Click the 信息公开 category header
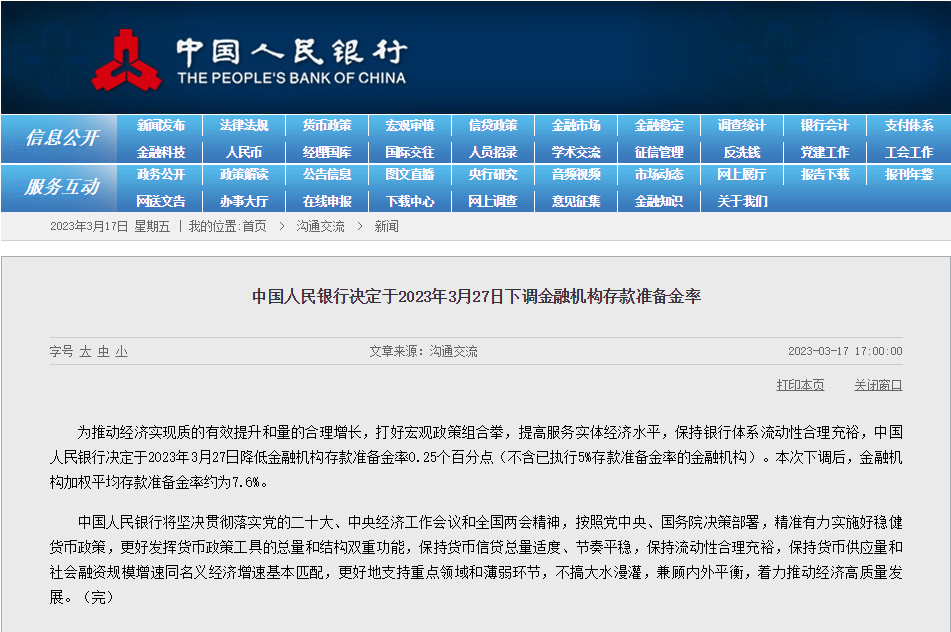The width and height of the screenshot is (951, 632). (62, 138)
